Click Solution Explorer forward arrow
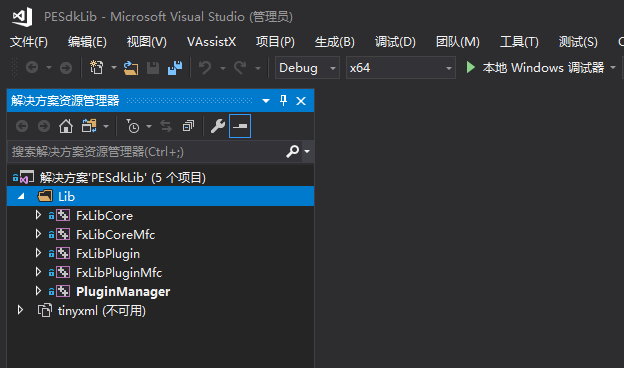Image resolution: width=624 pixels, height=368 pixels. [x=44, y=127]
